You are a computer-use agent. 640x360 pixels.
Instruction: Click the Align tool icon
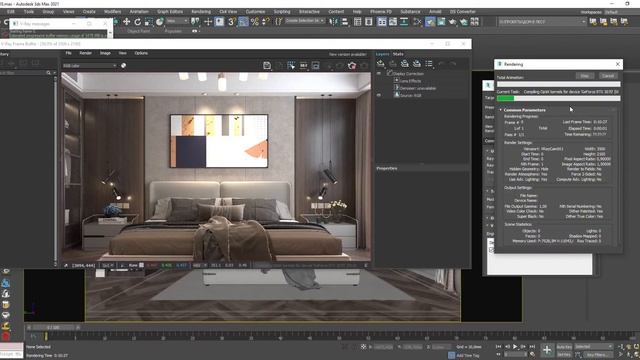point(345,22)
